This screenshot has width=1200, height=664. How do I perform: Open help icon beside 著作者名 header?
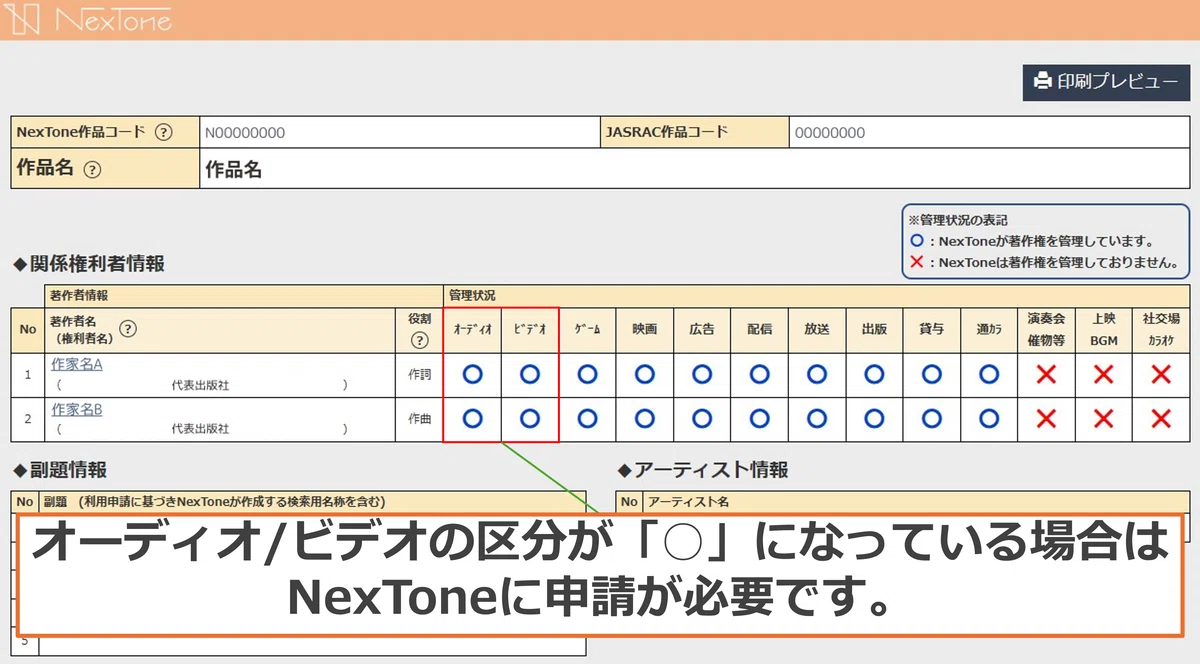tap(128, 329)
